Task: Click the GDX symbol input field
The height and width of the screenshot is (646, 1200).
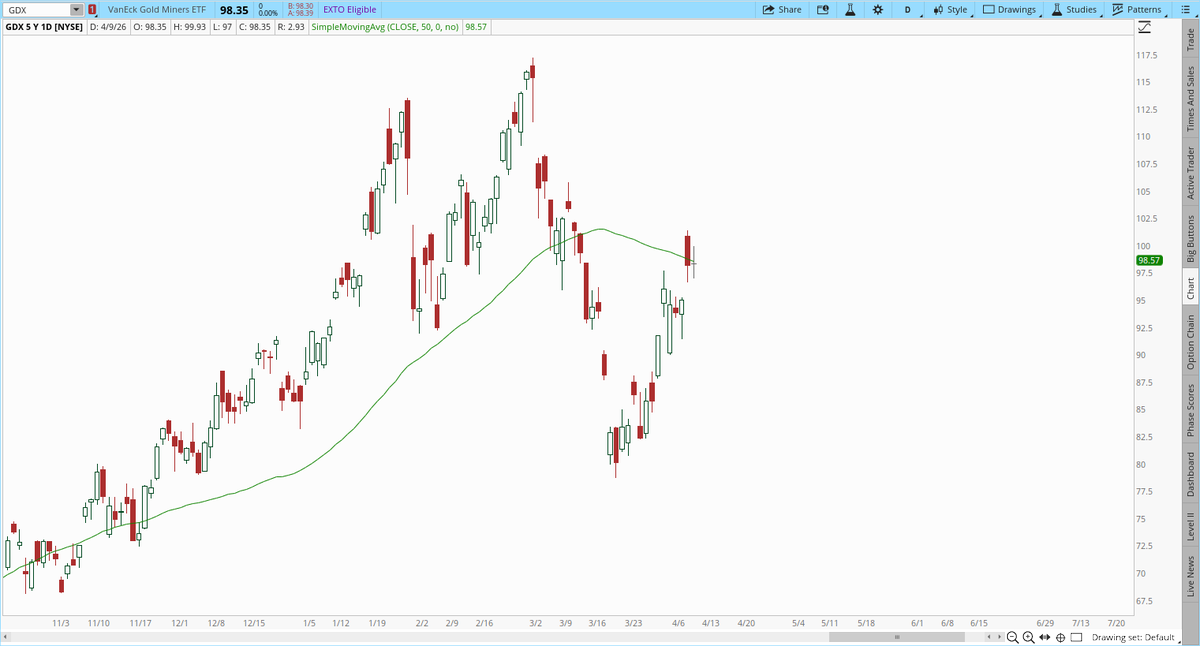Action: tap(36, 9)
